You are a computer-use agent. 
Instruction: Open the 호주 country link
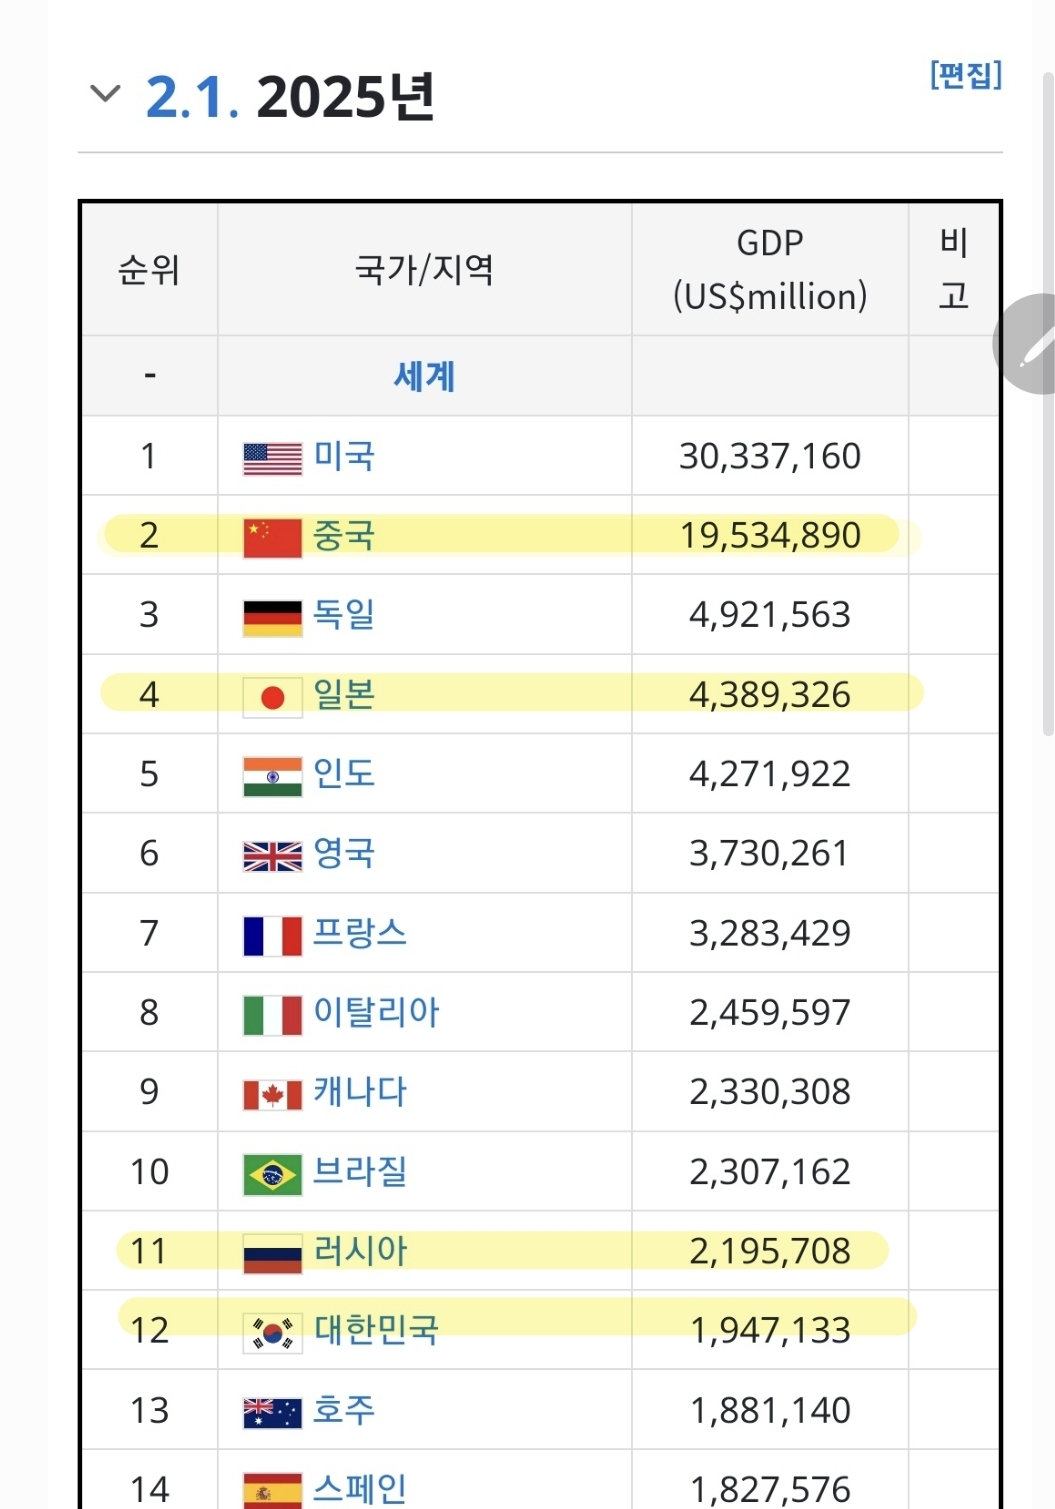click(344, 1409)
